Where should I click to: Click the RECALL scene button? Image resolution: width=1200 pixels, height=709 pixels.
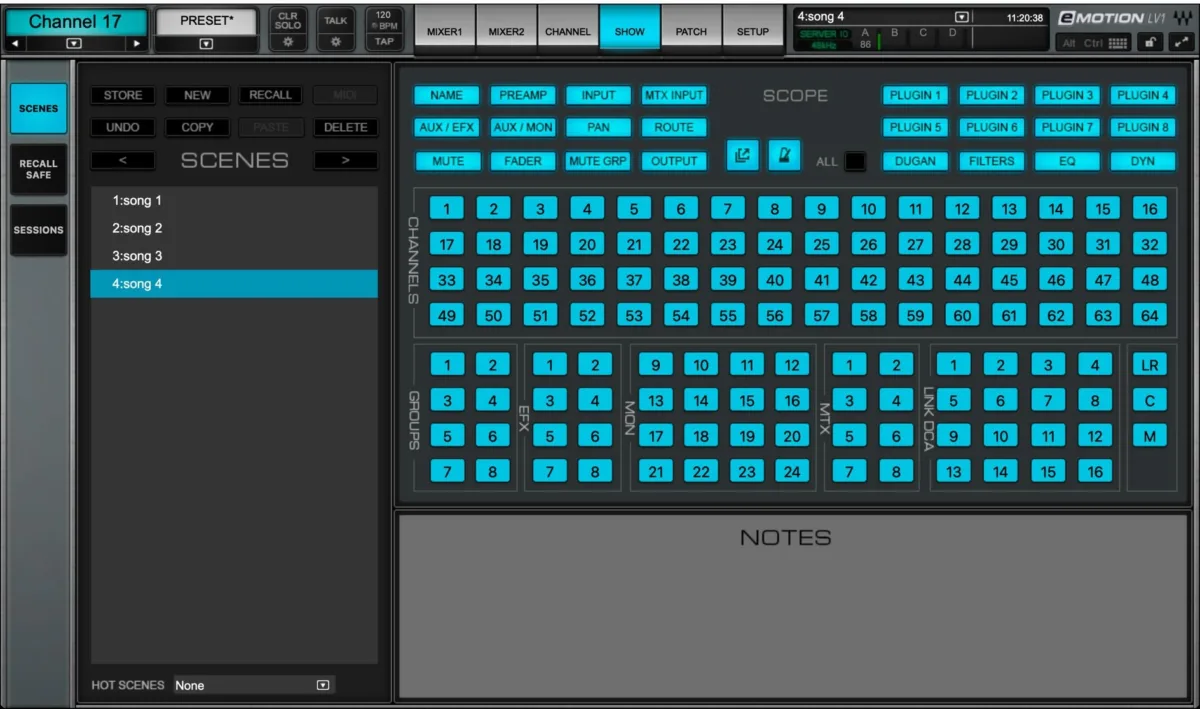point(270,95)
